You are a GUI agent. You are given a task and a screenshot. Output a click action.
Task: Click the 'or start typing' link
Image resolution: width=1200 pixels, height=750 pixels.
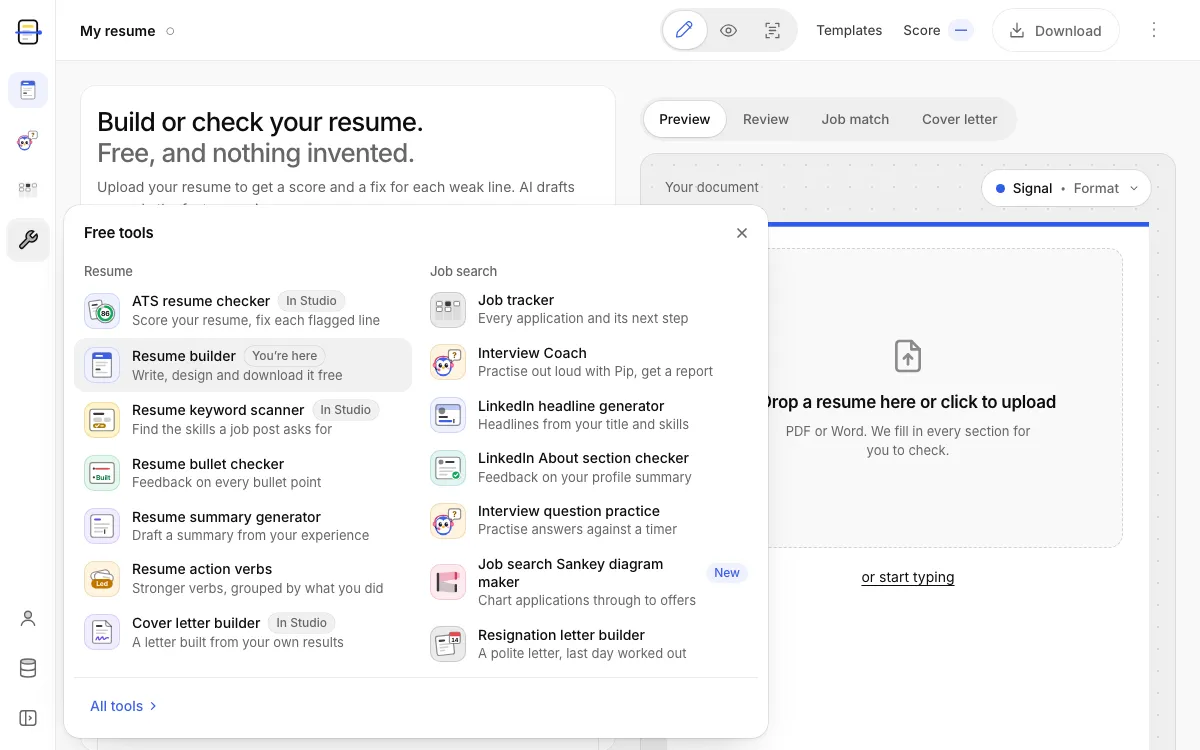pos(908,577)
